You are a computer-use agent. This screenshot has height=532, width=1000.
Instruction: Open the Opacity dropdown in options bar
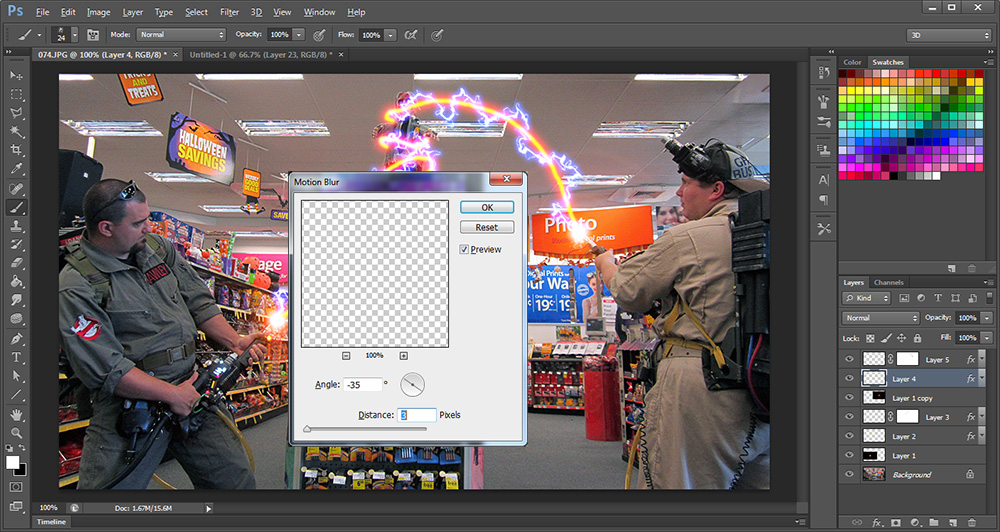click(298, 35)
